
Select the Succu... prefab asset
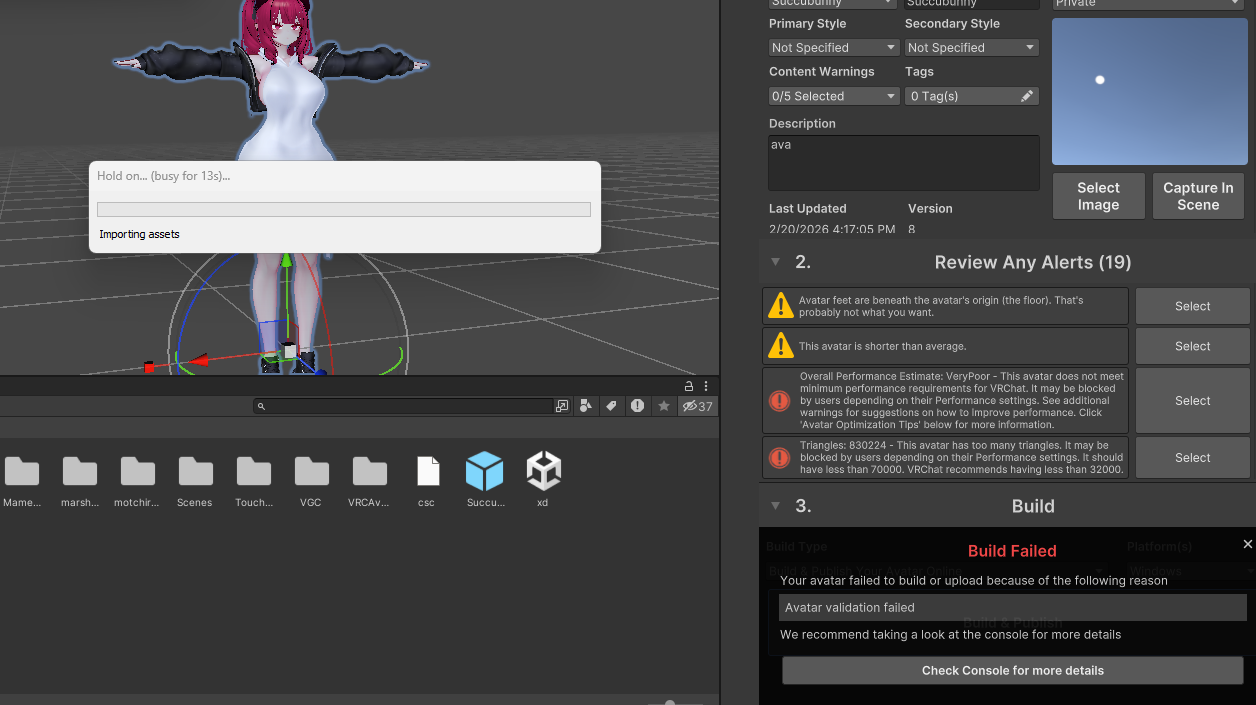(x=485, y=472)
